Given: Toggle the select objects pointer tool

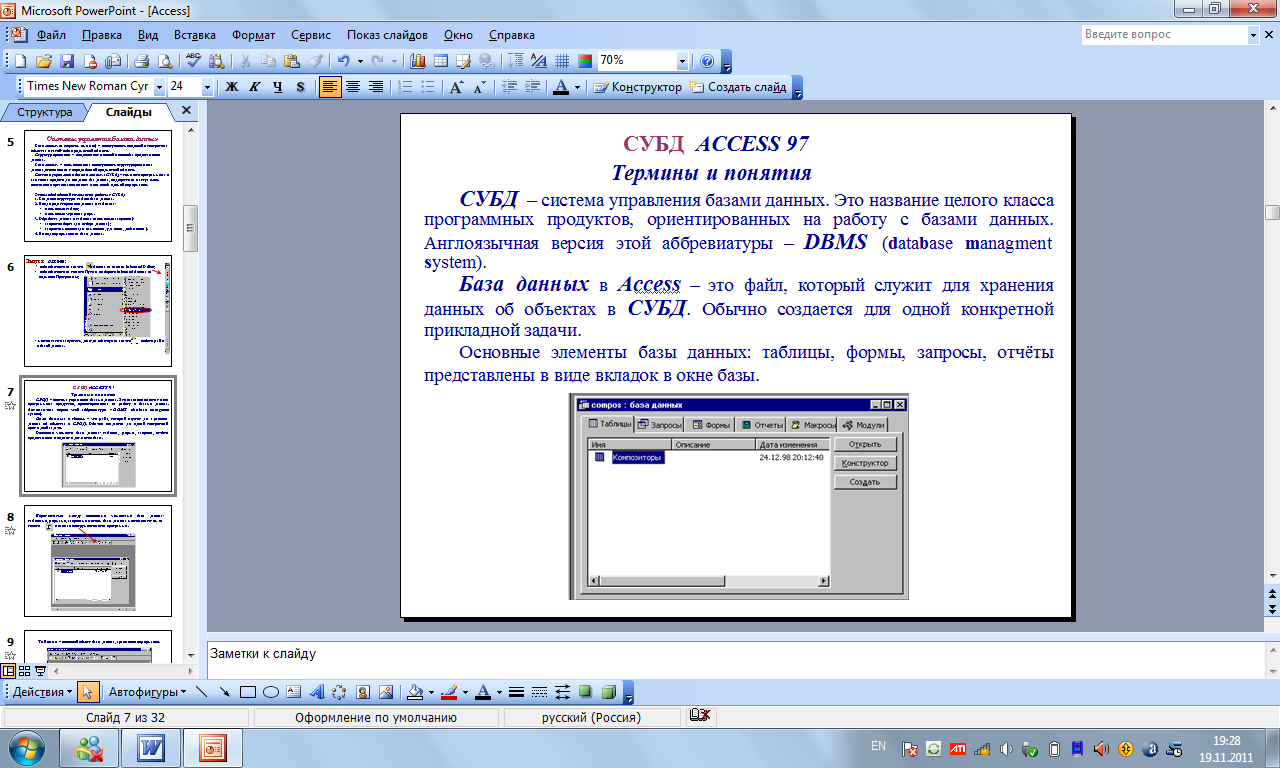Looking at the screenshot, I should 88,692.
